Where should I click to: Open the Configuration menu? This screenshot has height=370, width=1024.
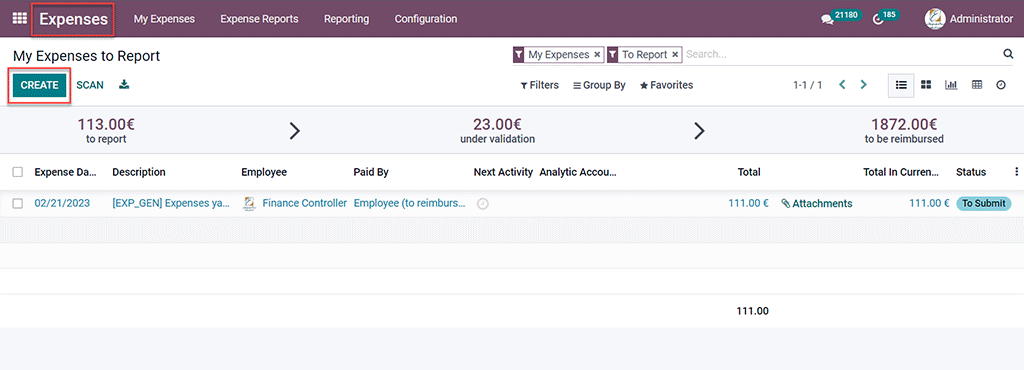point(426,19)
